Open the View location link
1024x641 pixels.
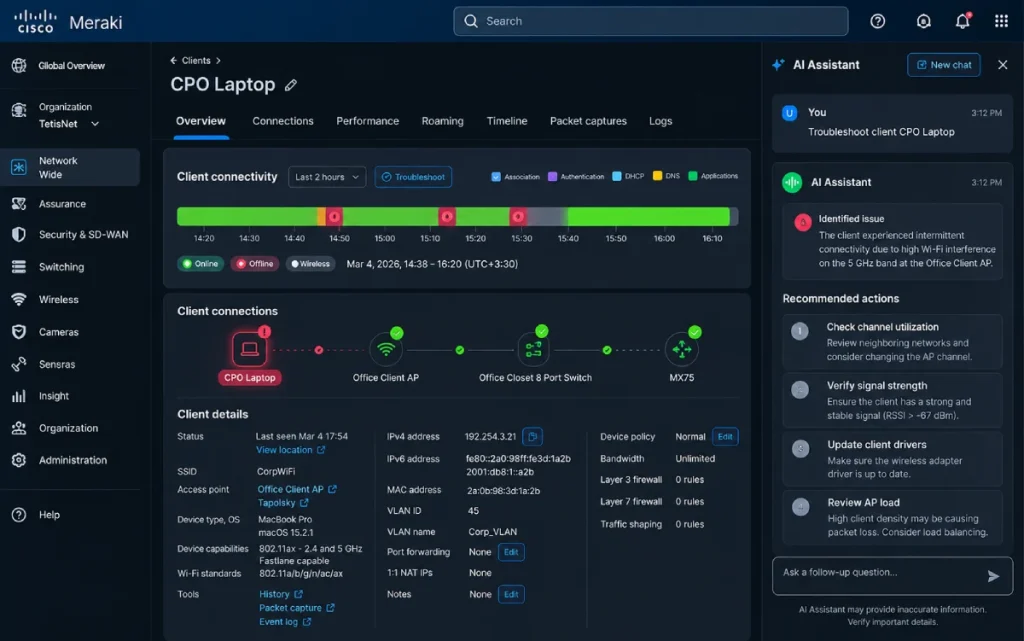tap(291, 450)
